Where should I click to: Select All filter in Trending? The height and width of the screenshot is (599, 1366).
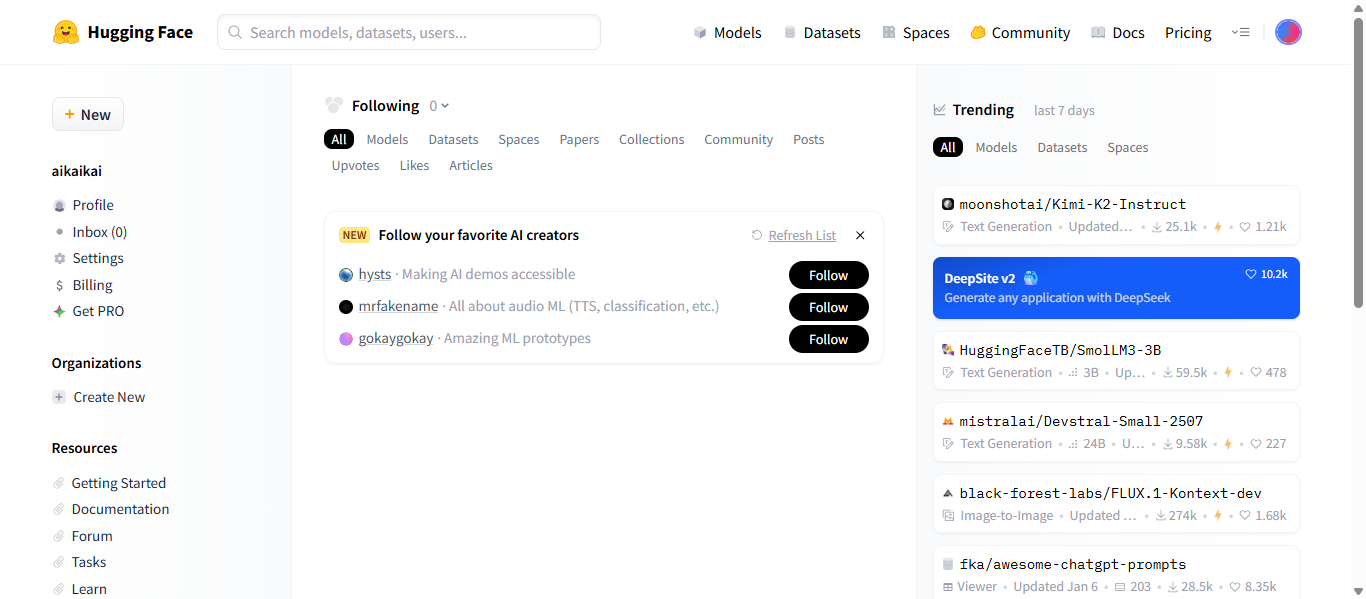tap(948, 147)
